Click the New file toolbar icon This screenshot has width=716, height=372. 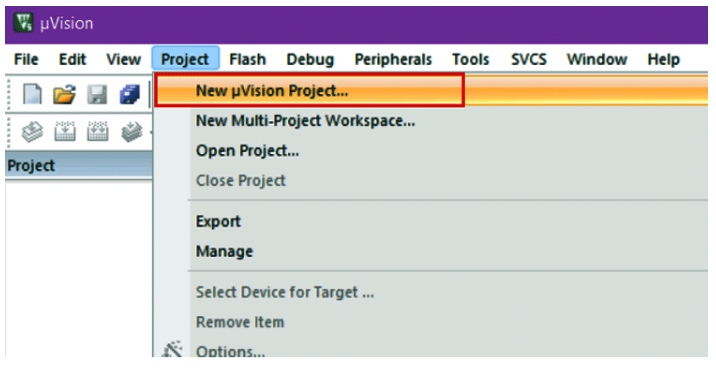pyautogui.click(x=32, y=94)
